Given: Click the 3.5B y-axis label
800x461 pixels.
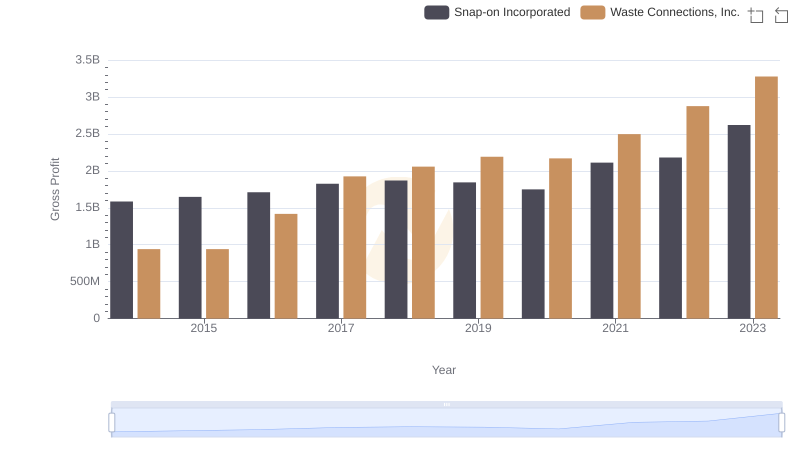Looking at the screenshot, I should (x=88, y=60).
